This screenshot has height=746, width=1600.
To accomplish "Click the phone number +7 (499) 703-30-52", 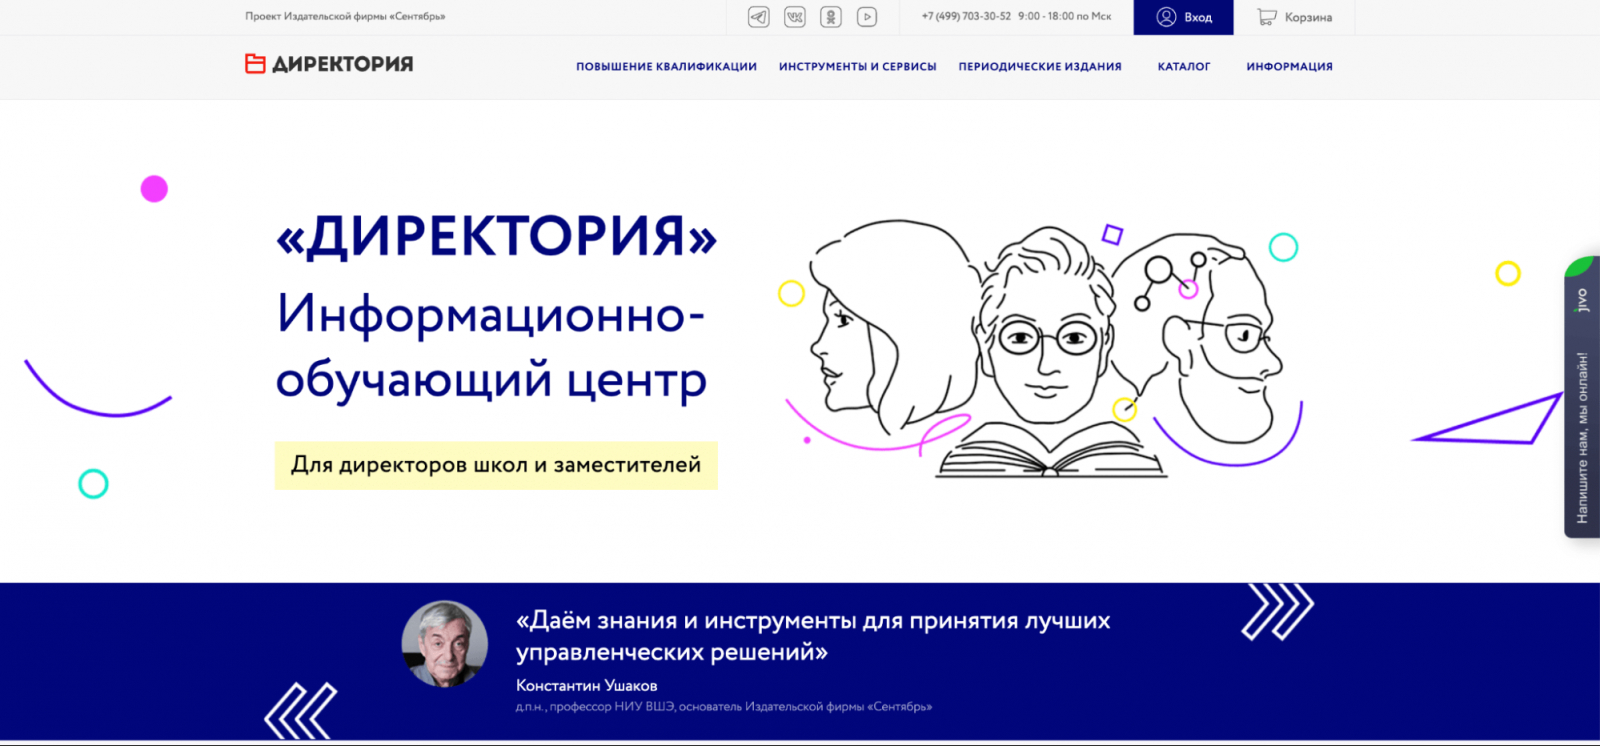I will coord(966,17).
